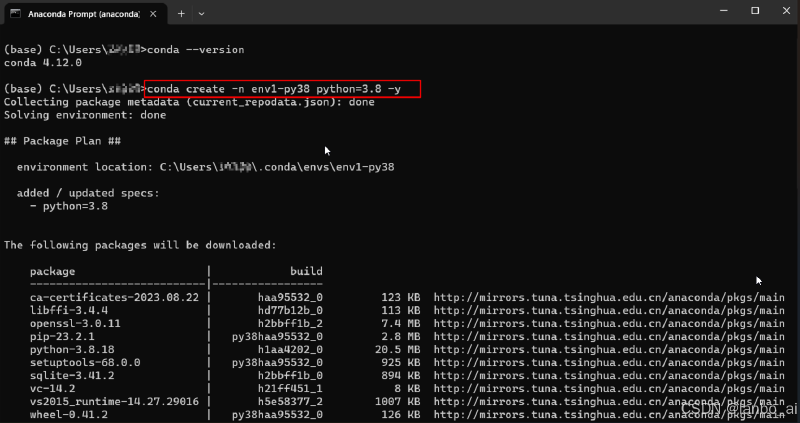800x423 pixels.
Task: Close the terminal window
Action: pyautogui.click(x=786, y=11)
